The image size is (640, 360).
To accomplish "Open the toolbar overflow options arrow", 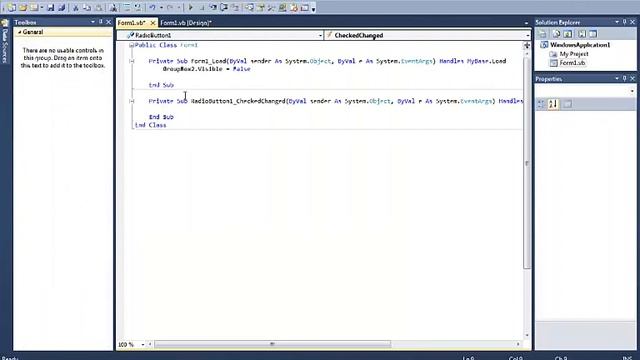I will pos(313,9).
